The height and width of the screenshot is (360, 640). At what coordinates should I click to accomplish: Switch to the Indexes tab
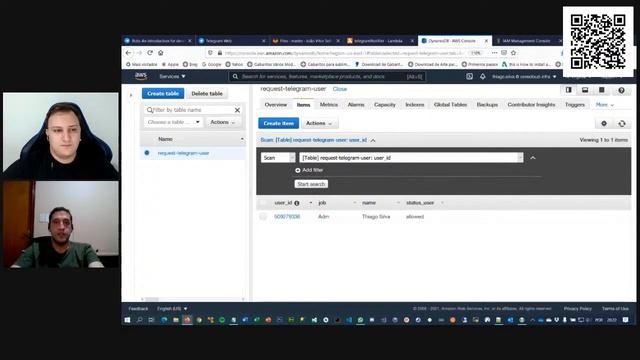coord(415,105)
